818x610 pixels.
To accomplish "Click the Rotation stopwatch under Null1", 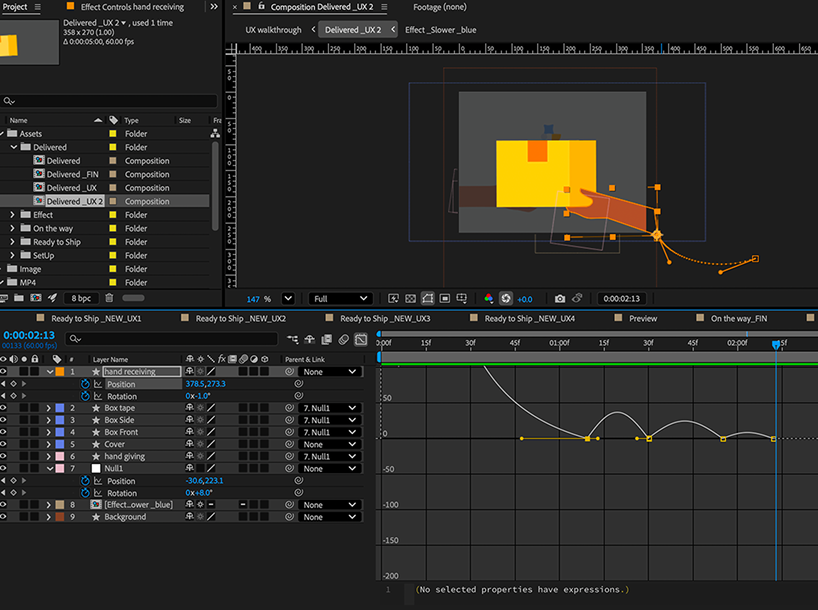I will pyautogui.click(x=85, y=493).
